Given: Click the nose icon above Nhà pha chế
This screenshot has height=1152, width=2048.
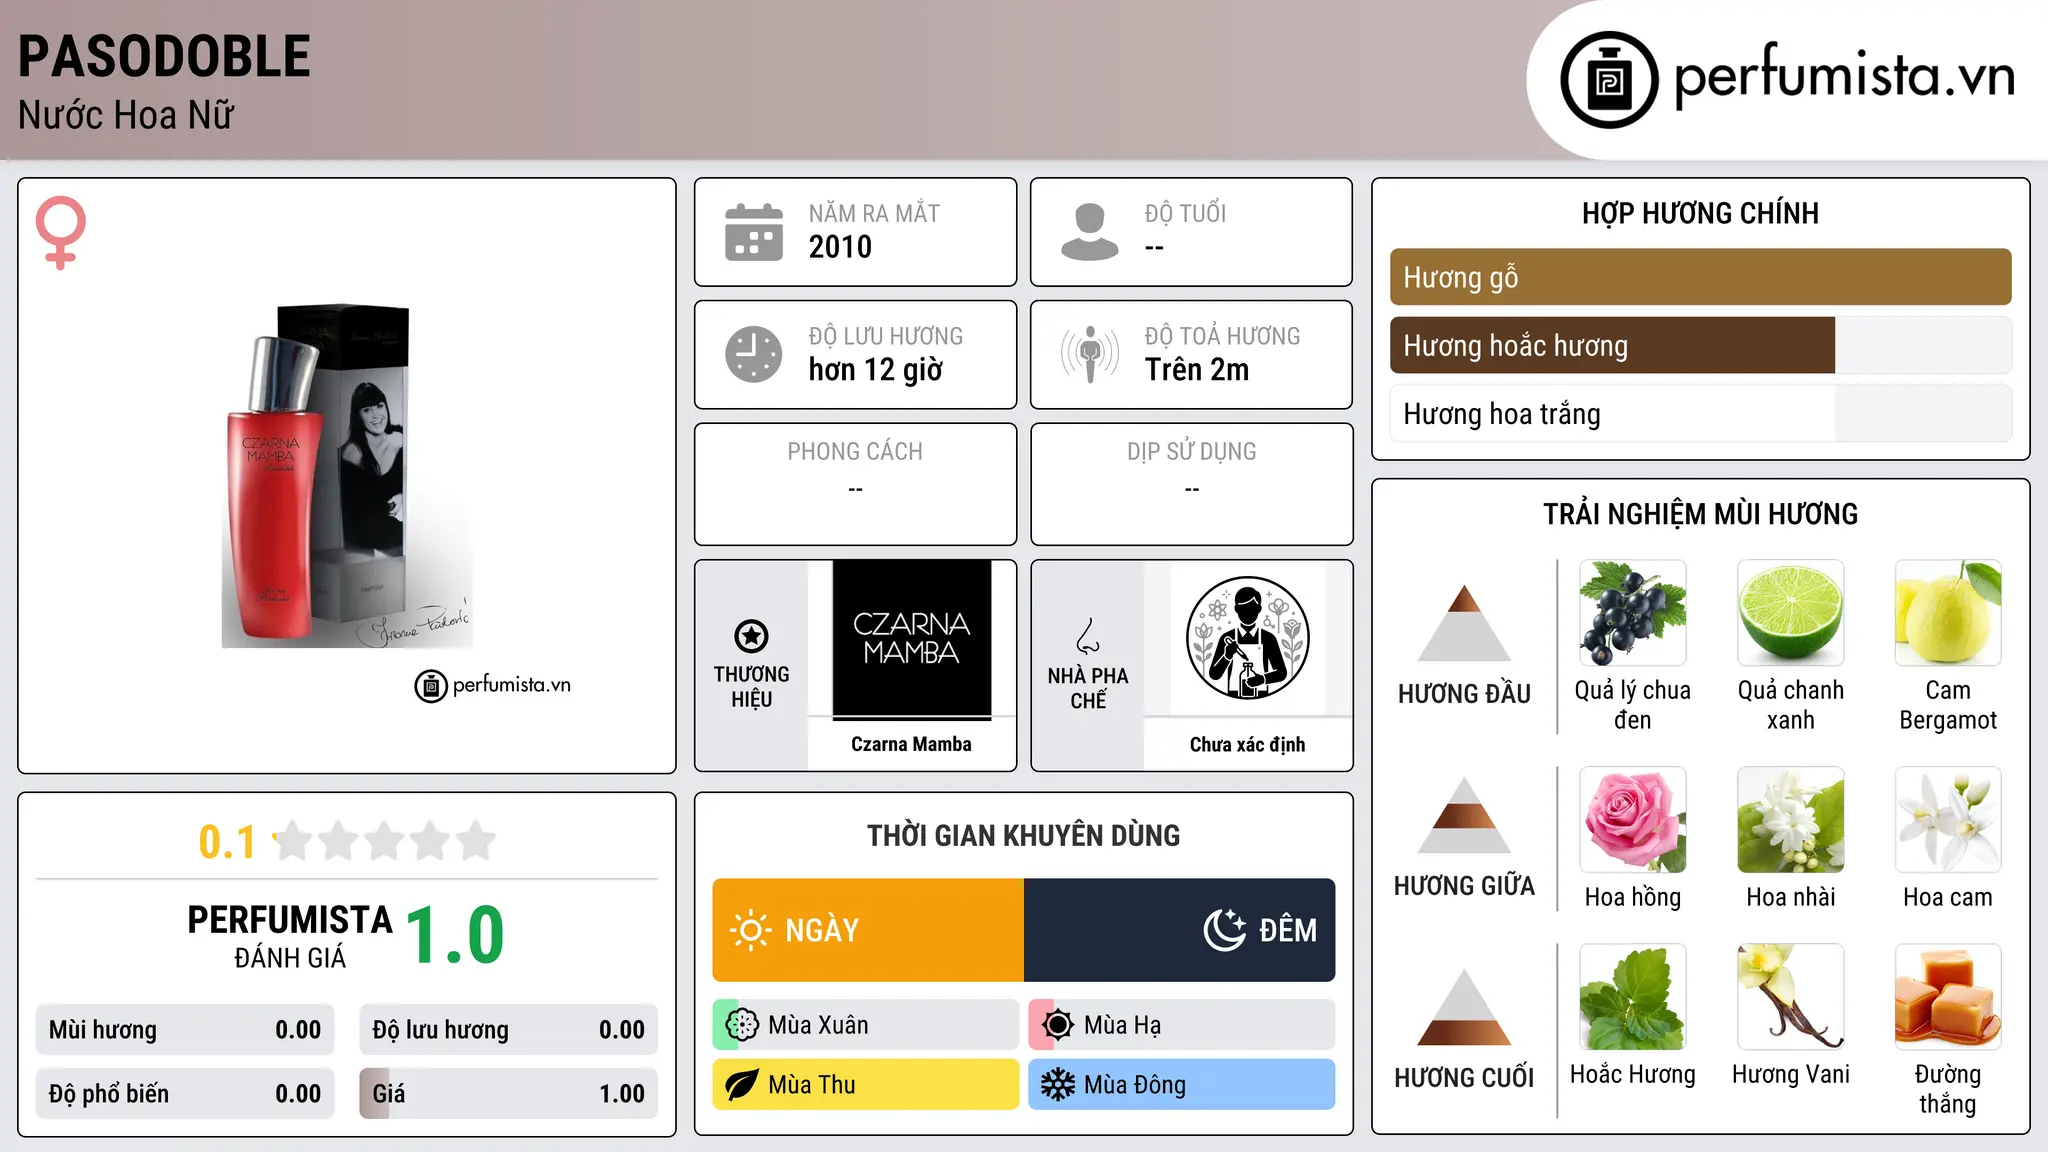Looking at the screenshot, I should click(x=1088, y=636).
